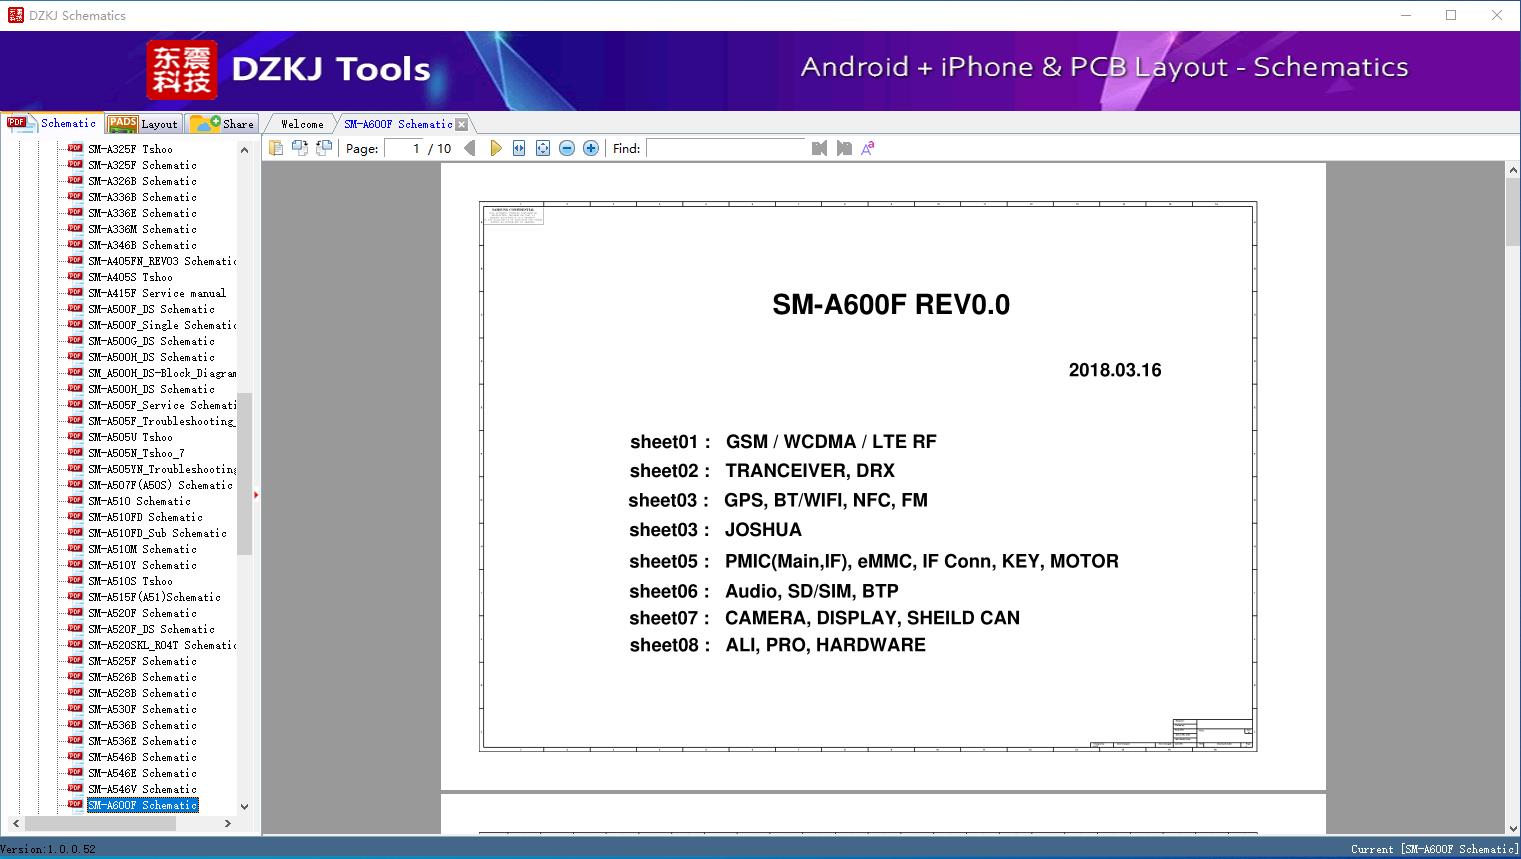Select the highlighted SM-A600F Schematic entry

[x=142, y=805]
